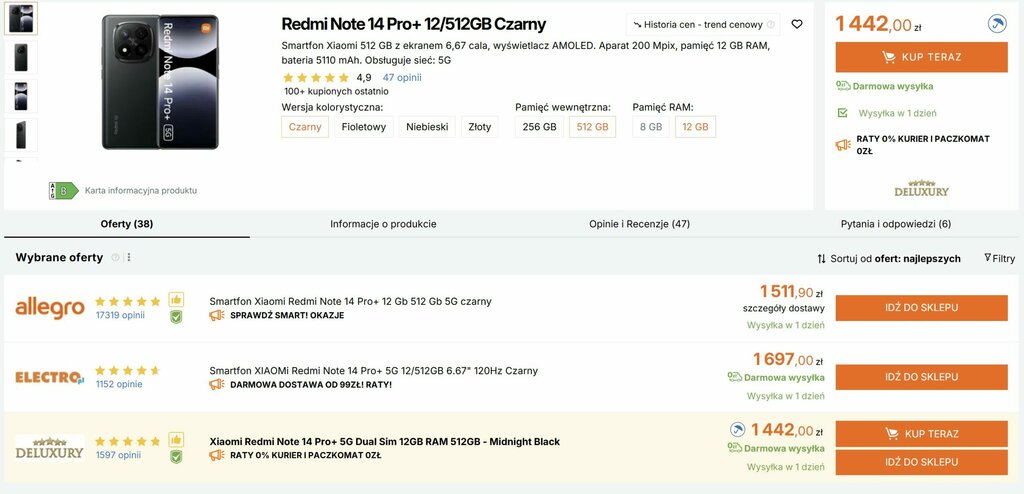
Task: Go to the Electro.pl shop offer
Action: point(921,377)
